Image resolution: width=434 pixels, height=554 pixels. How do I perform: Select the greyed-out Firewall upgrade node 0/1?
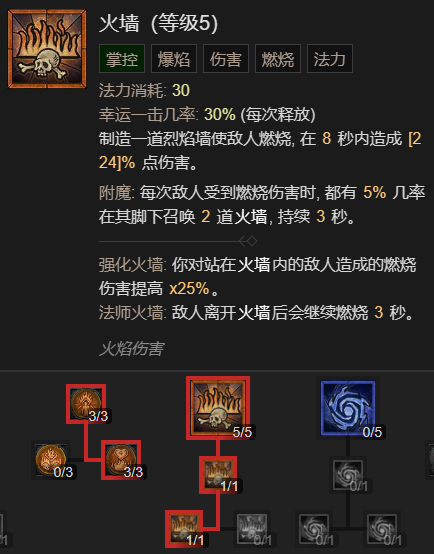pos(252,529)
